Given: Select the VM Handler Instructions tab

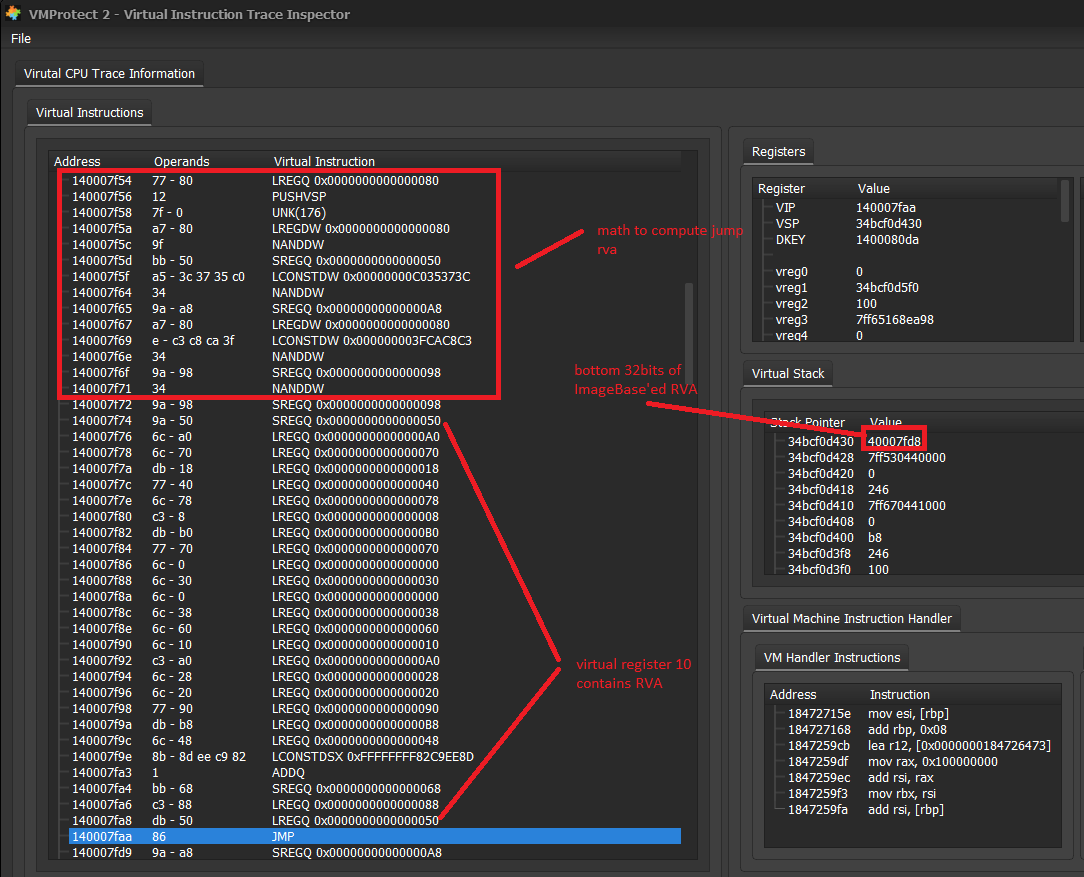Looking at the screenshot, I should [x=832, y=658].
